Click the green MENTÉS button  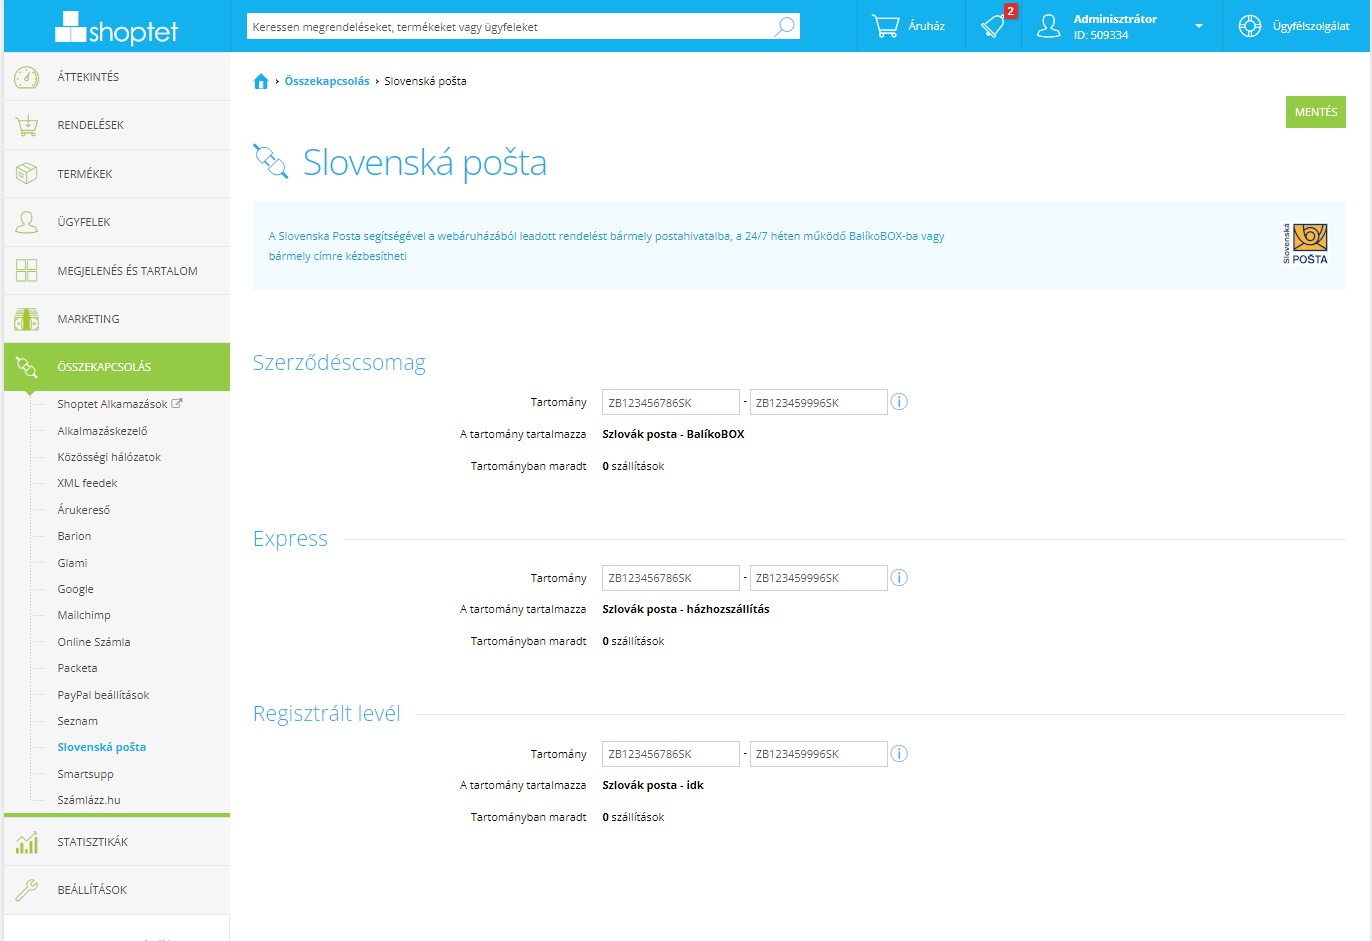pyautogui.click(x=1315, y=112)
